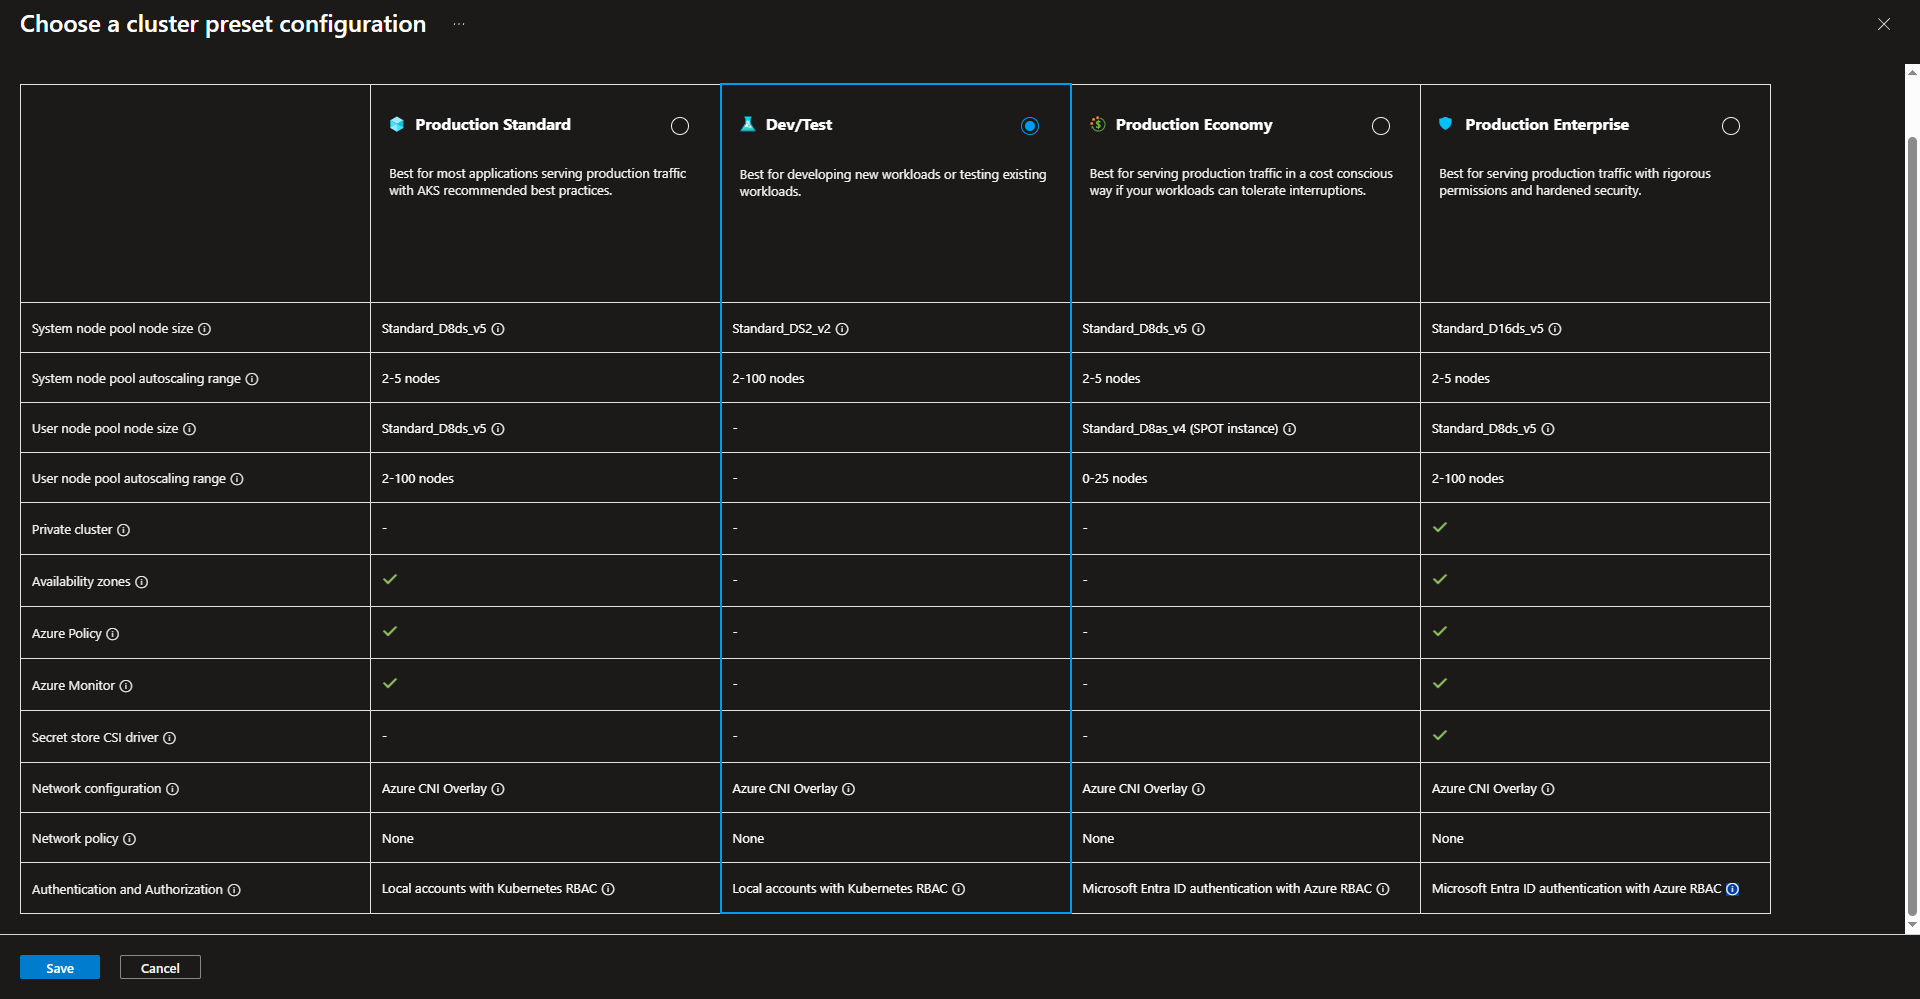Image resolution: width=1920 pixels, height=999 pixels.
Task: Click the vertical scrollbar down arrow
Action: coord(1912,926)
